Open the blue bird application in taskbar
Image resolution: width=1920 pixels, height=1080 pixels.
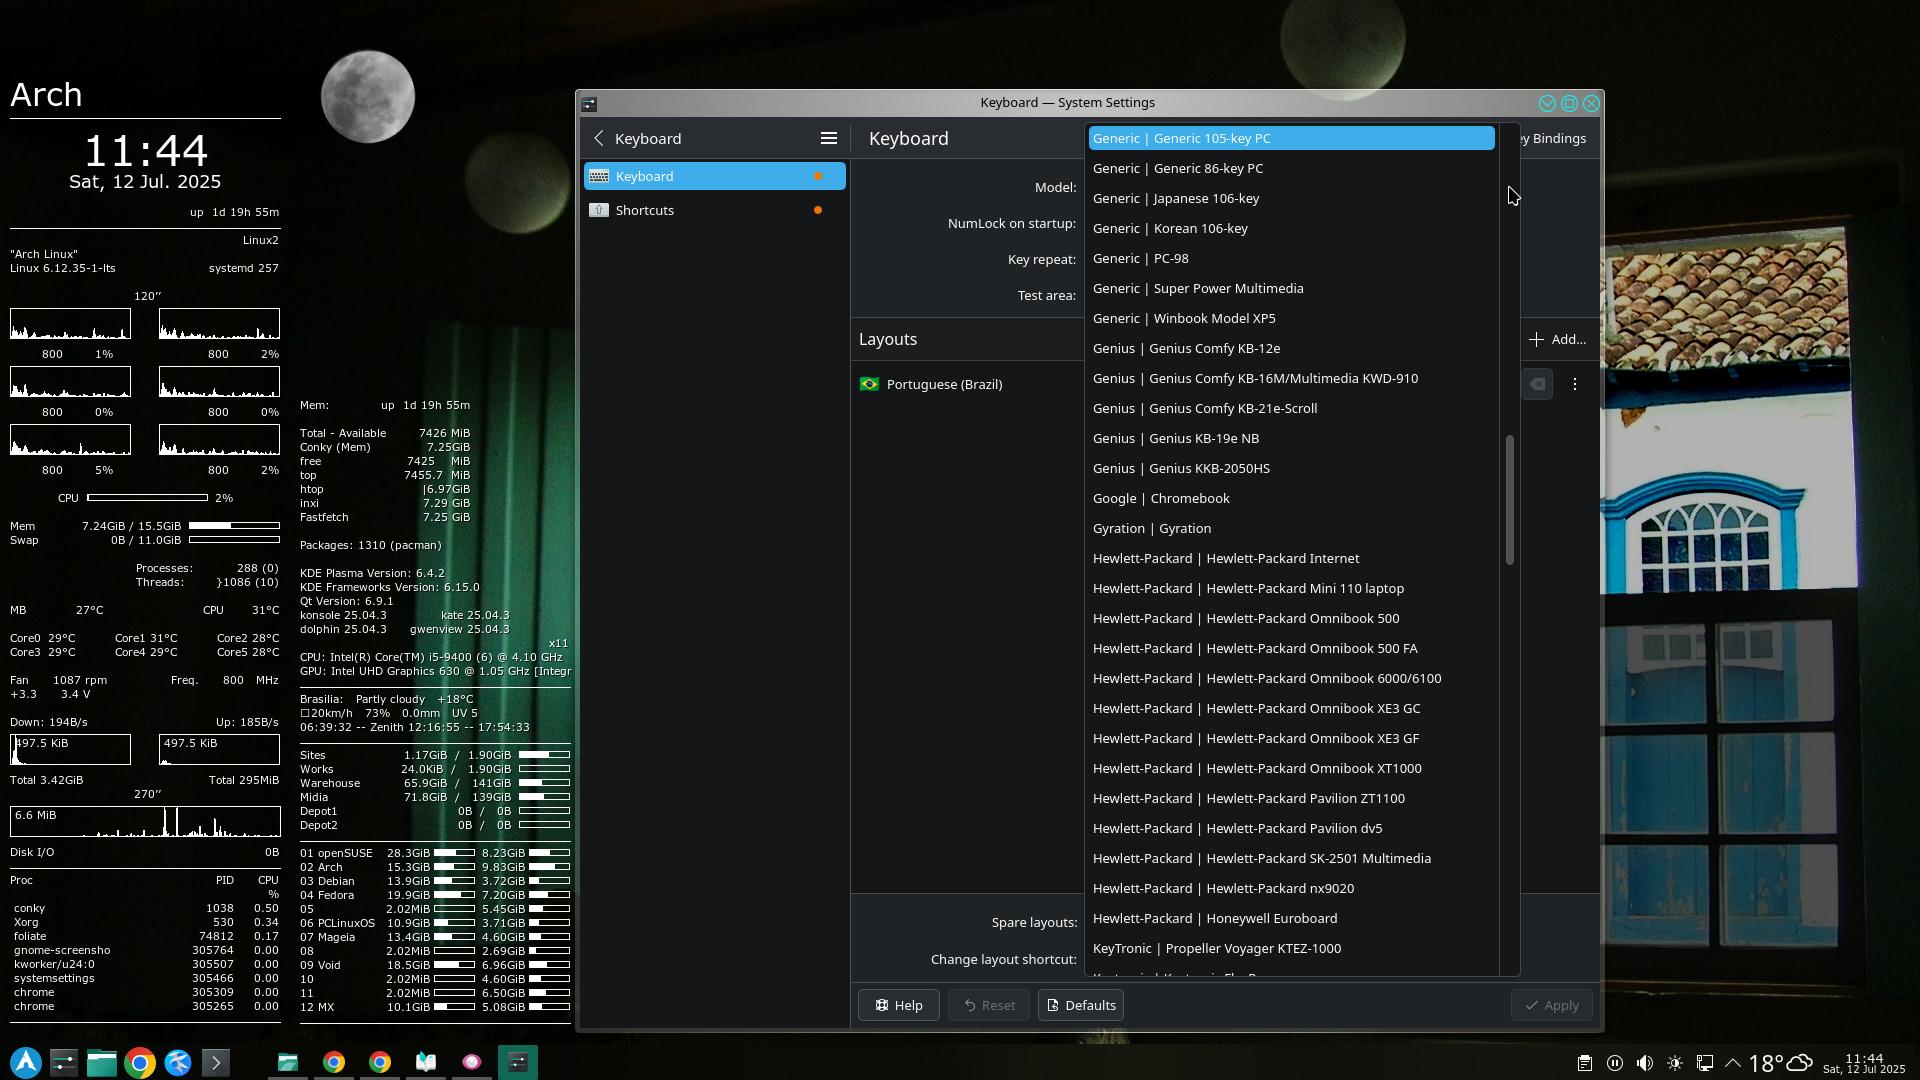[x=178, y=1062]
